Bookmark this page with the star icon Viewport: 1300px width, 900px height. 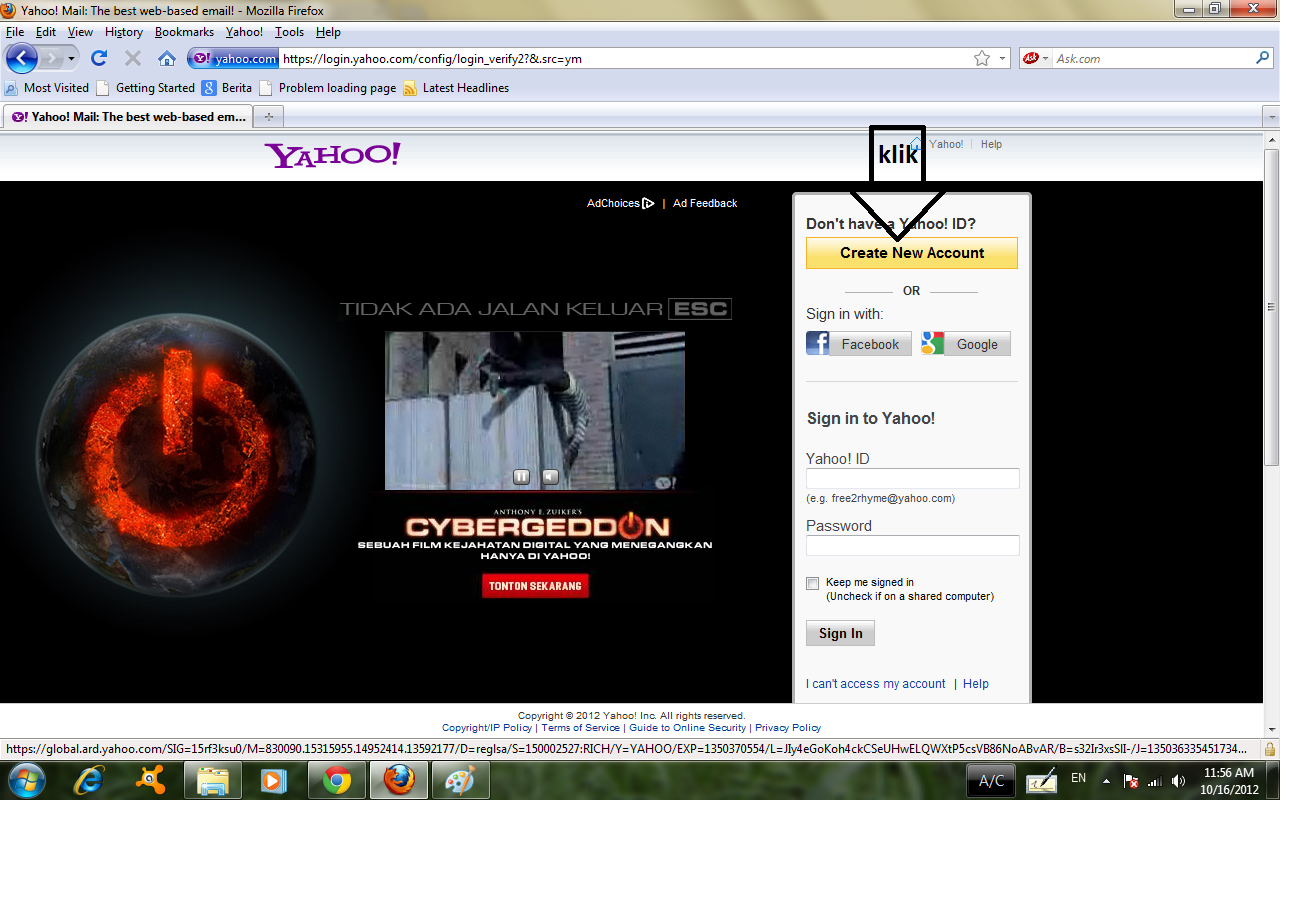coord(982,59)
